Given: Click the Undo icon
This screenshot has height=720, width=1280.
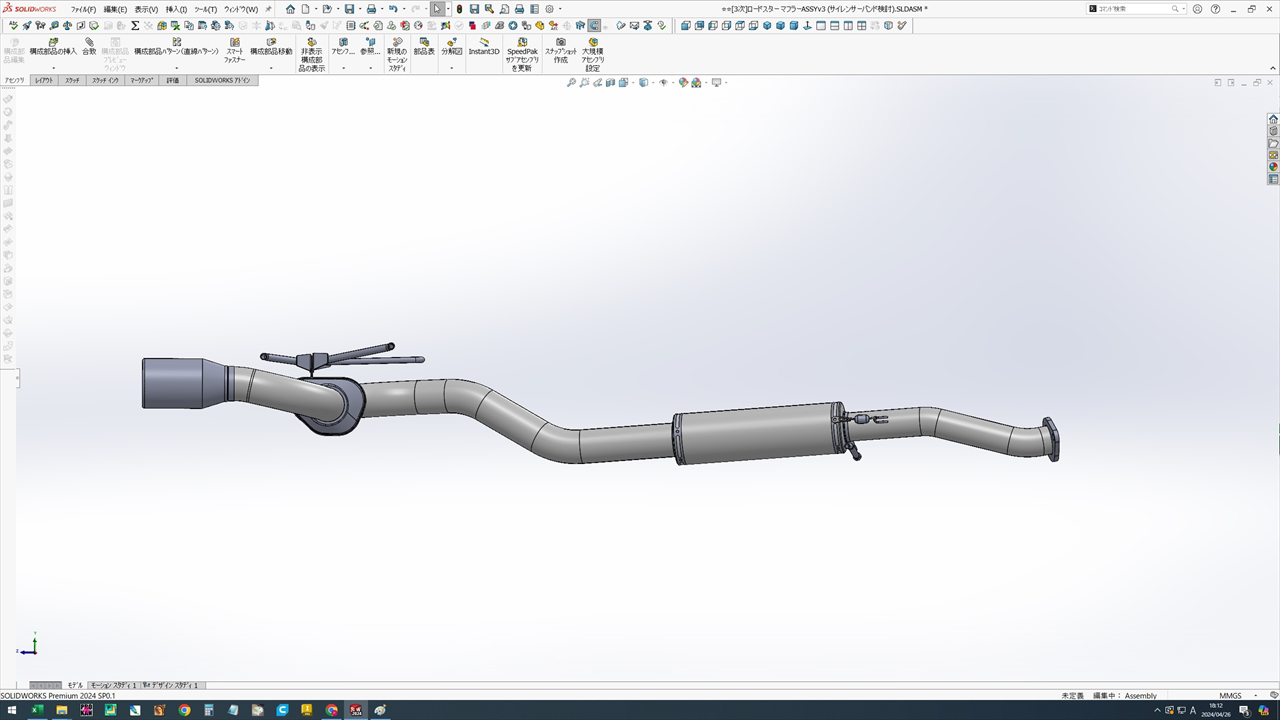Looking at the screenshot, I should tap(393, 9).
